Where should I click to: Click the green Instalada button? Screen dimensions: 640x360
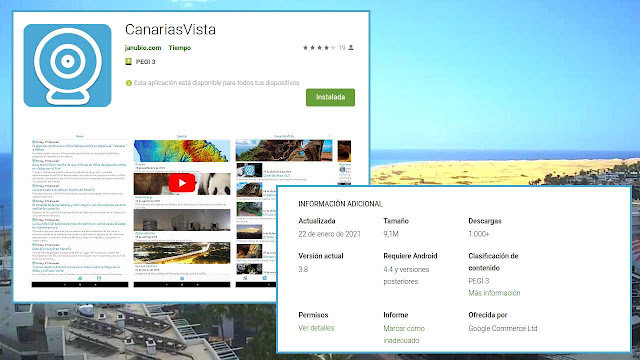[x=330, y=97]
